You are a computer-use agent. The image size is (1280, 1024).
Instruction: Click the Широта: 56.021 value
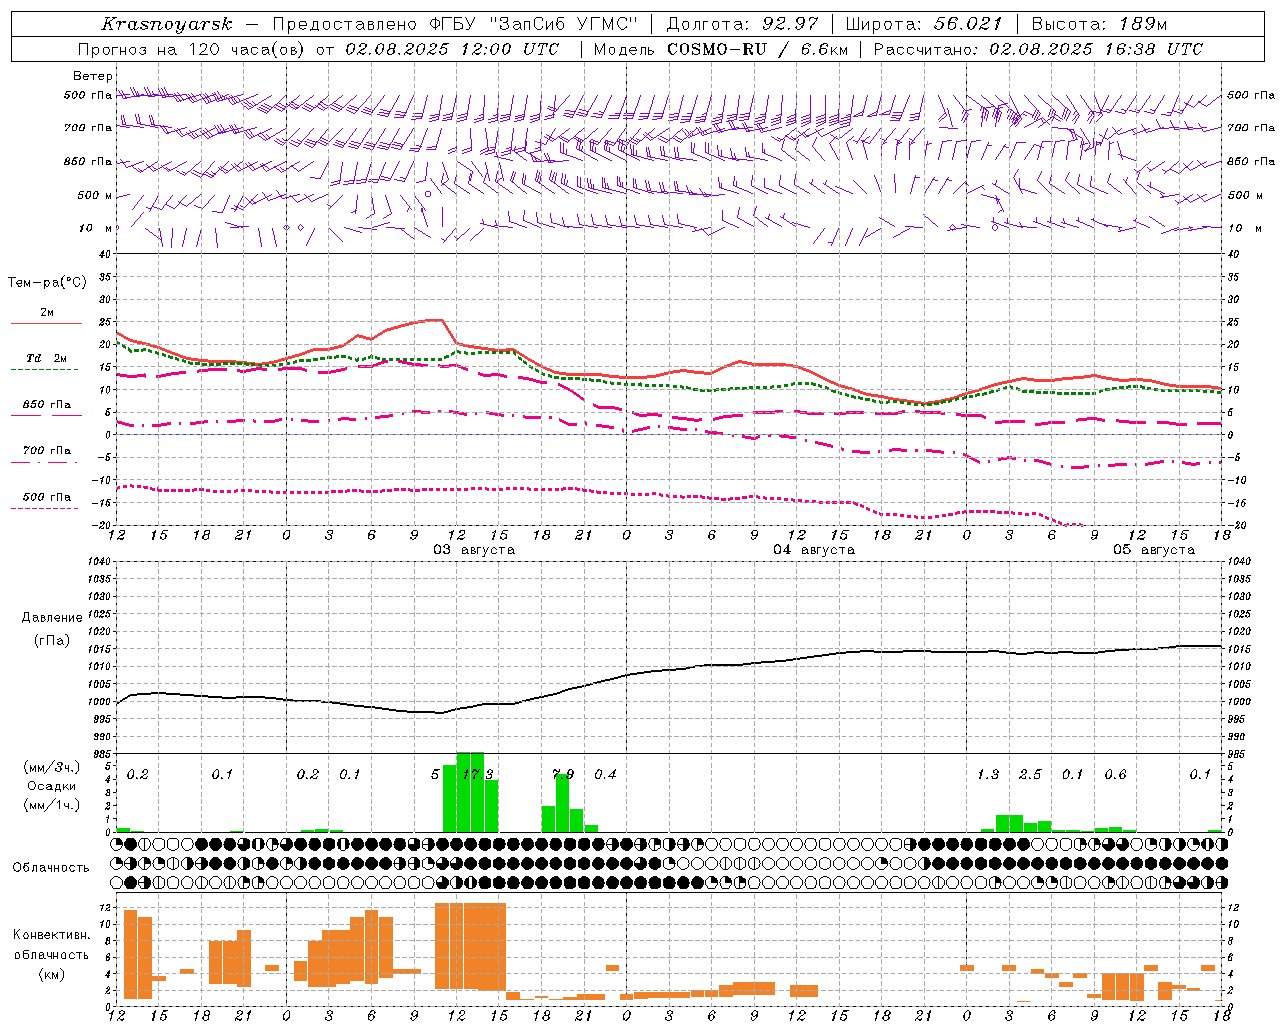coord(924,24)
